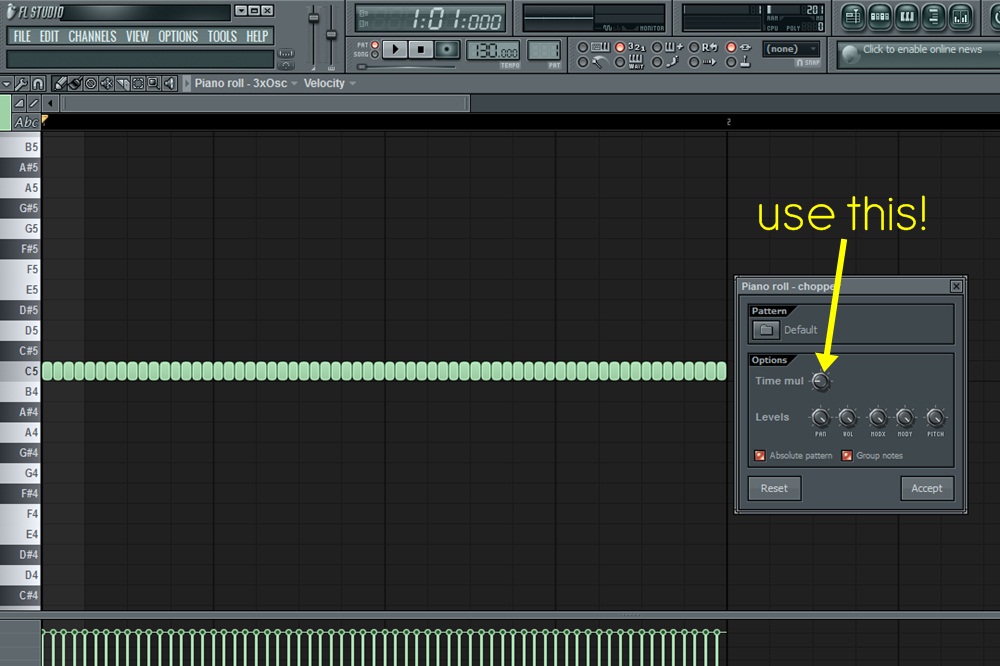Open the Mixer window button
The height and width of the screenshot is (666, 1000).
(960, 17)
